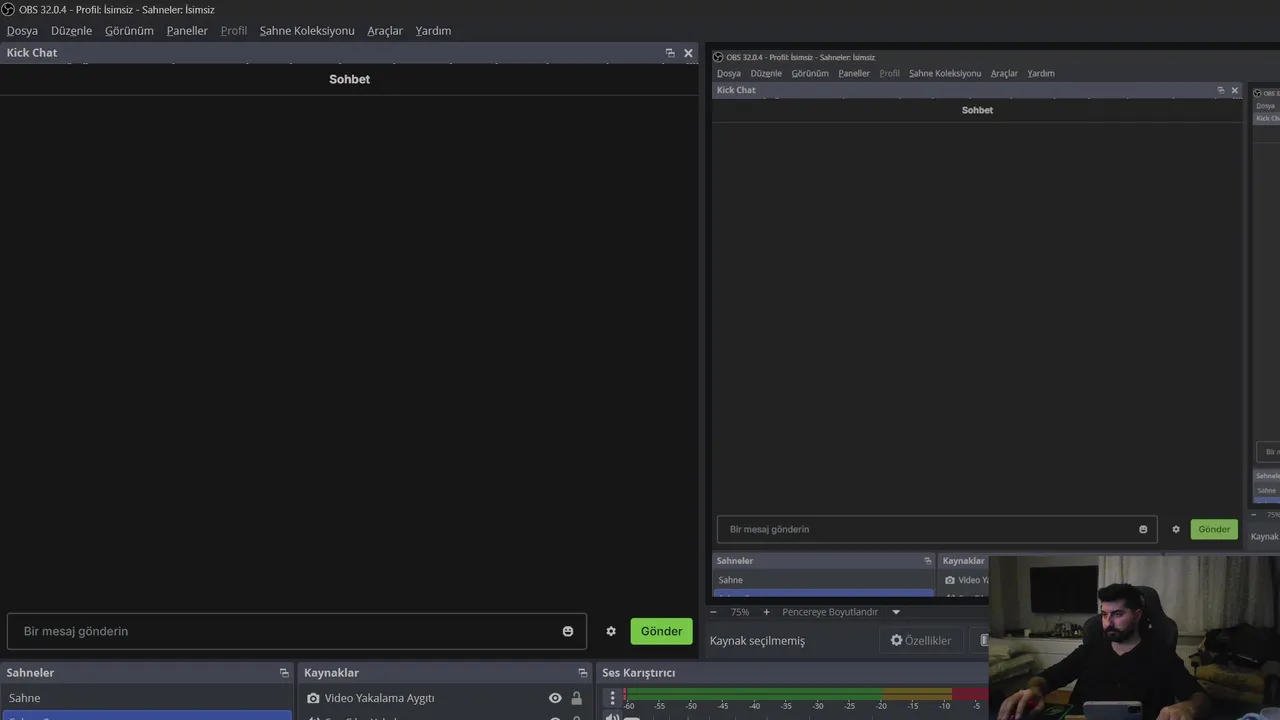This screenshot has height=720, width=1280.
Task: Click Sahne Koleksiyonu inside the preview capture
Action: (x=945, y=73)
